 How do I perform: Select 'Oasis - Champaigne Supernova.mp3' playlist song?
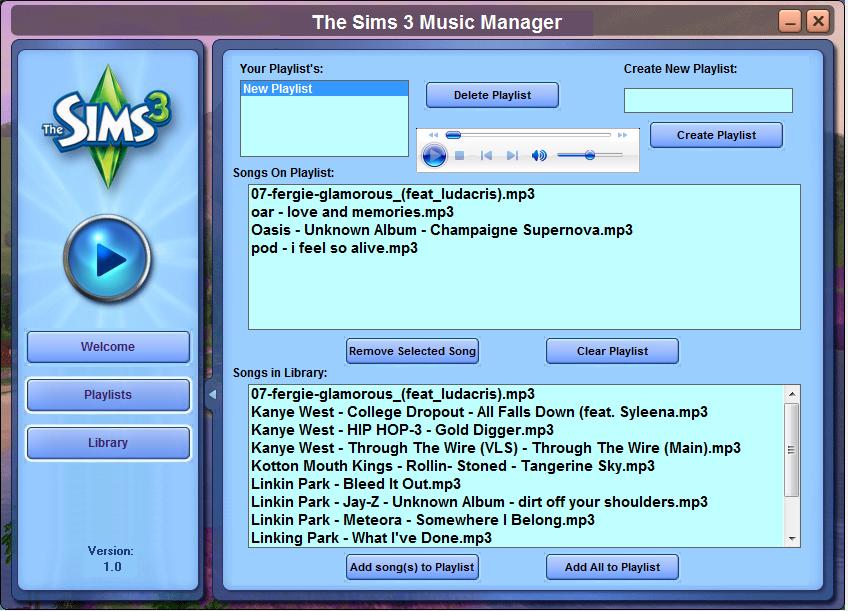pos(524,230)
